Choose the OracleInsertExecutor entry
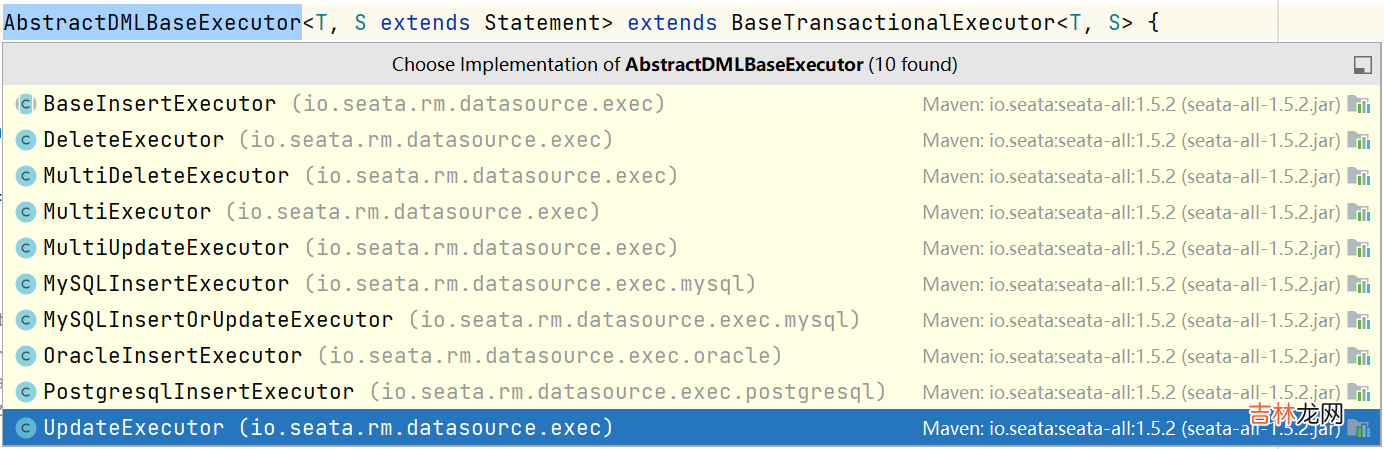This screenshot has width=1384, height=449. pyautogui.click(x=172, y=356)
